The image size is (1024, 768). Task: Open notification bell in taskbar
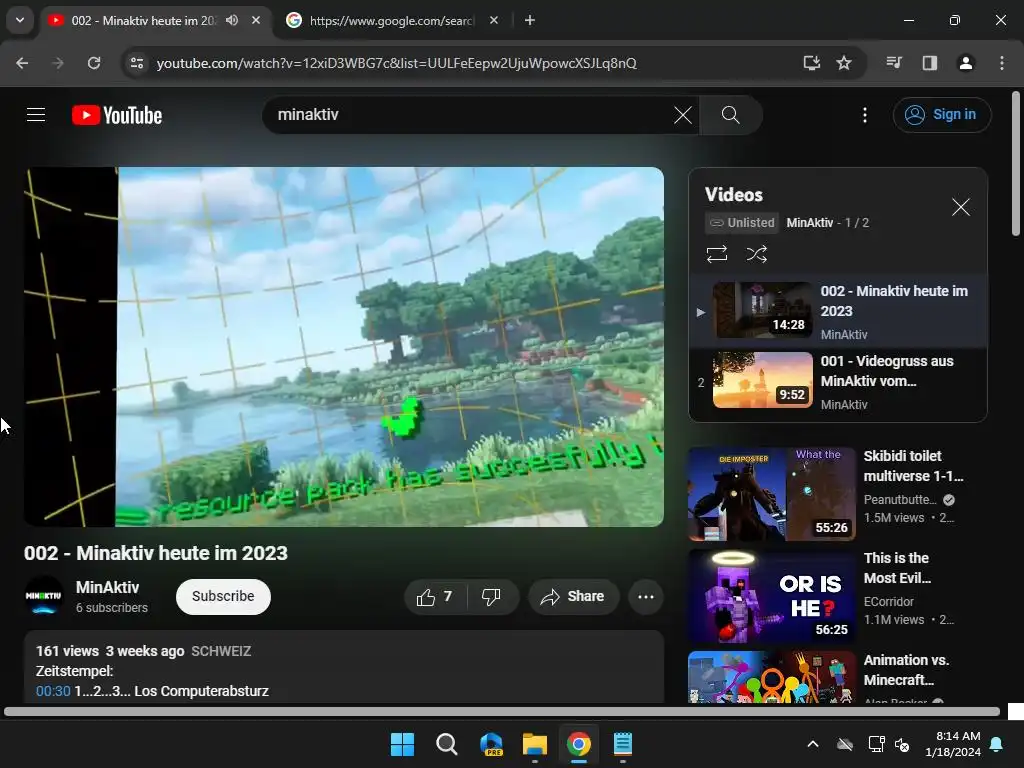point(997,744)
